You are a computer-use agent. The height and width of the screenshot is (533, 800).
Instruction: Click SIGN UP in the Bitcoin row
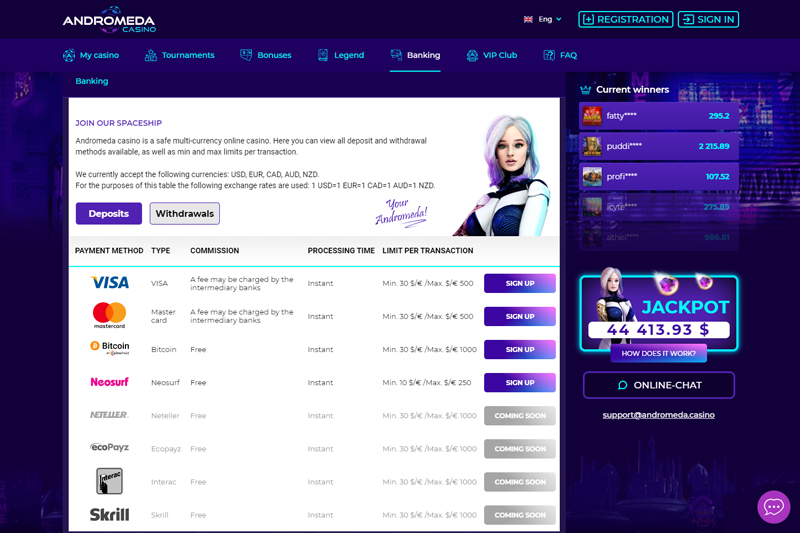520,349
